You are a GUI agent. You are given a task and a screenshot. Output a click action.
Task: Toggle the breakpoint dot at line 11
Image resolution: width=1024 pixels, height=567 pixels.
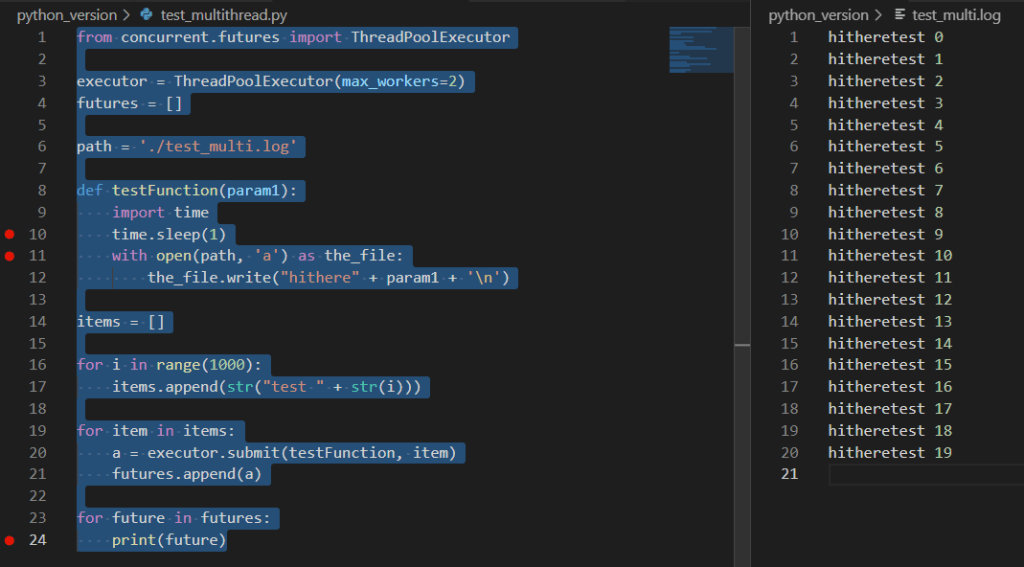(10, 256)
